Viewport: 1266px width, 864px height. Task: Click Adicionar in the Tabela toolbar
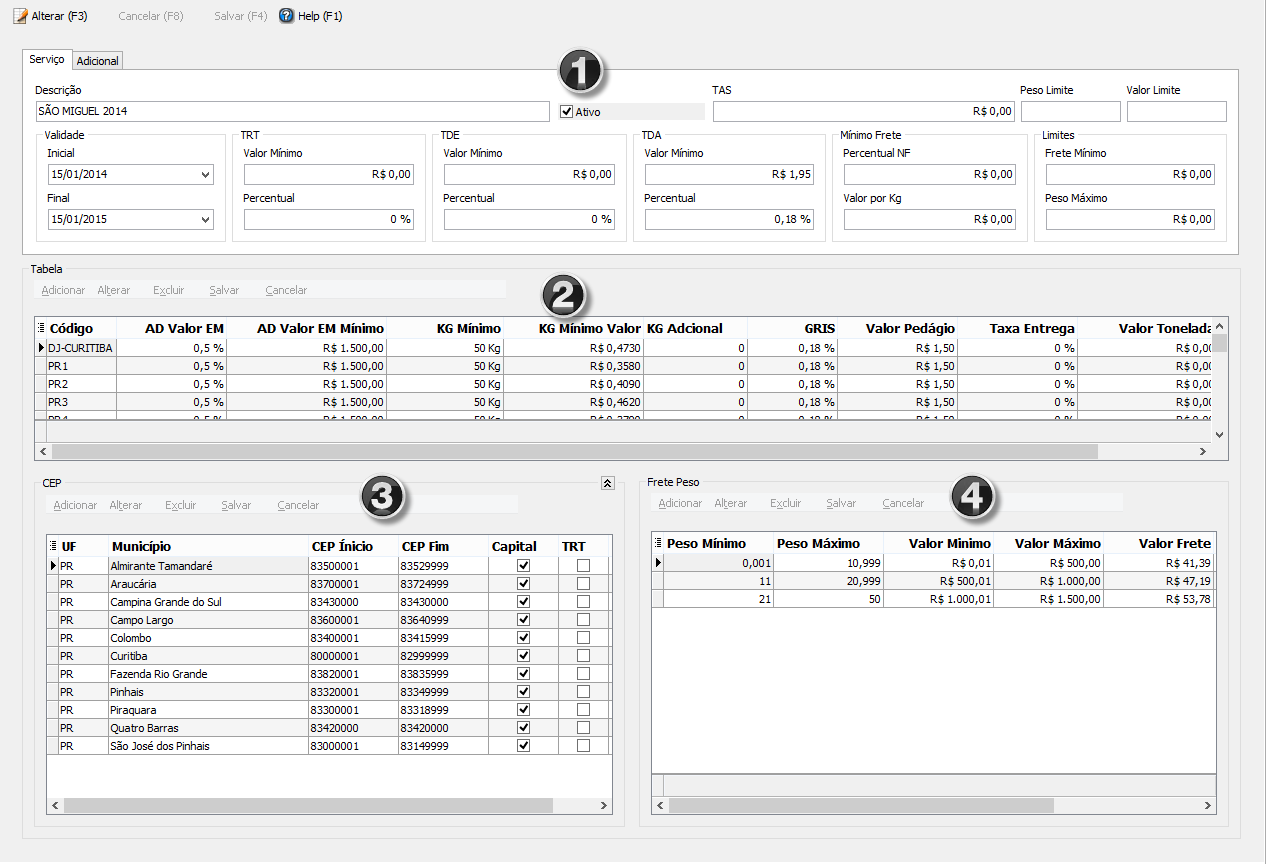63,290
